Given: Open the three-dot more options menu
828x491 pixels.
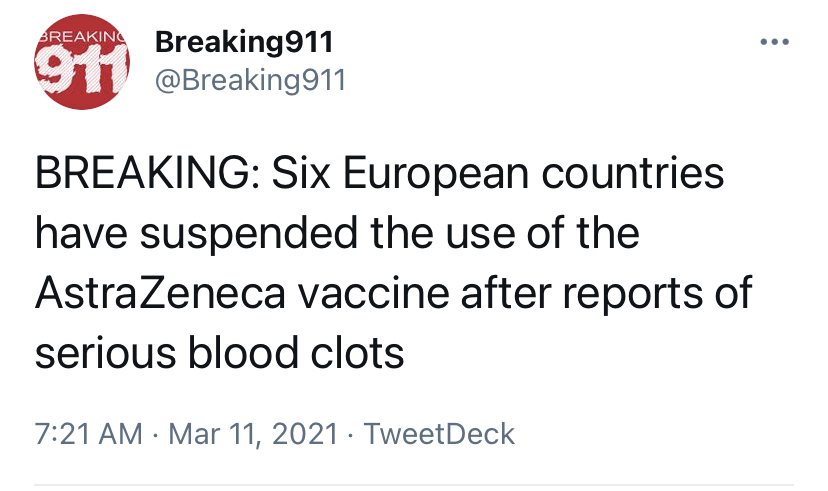Looking at the screenshot, I should click(x=775, y=42).
